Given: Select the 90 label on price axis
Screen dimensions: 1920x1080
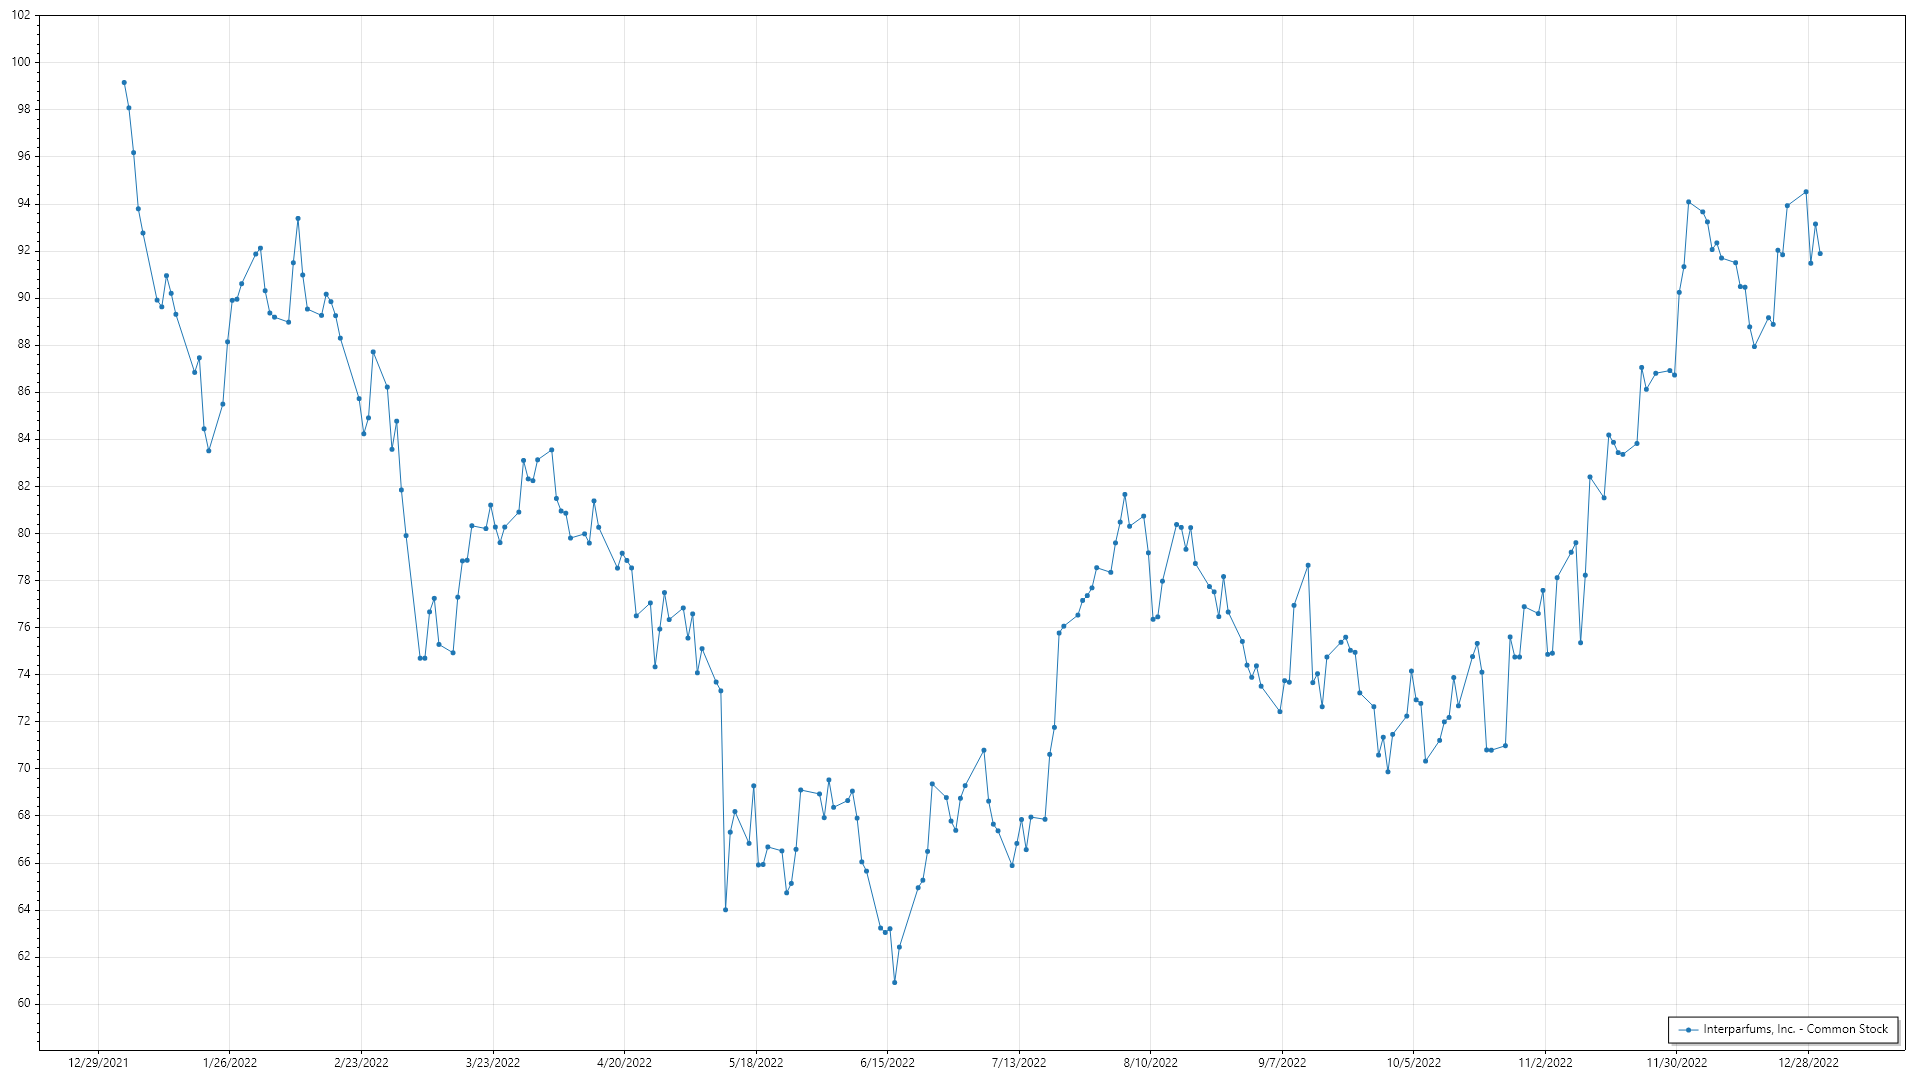Looking at the screenshot, I should (24, 298).
